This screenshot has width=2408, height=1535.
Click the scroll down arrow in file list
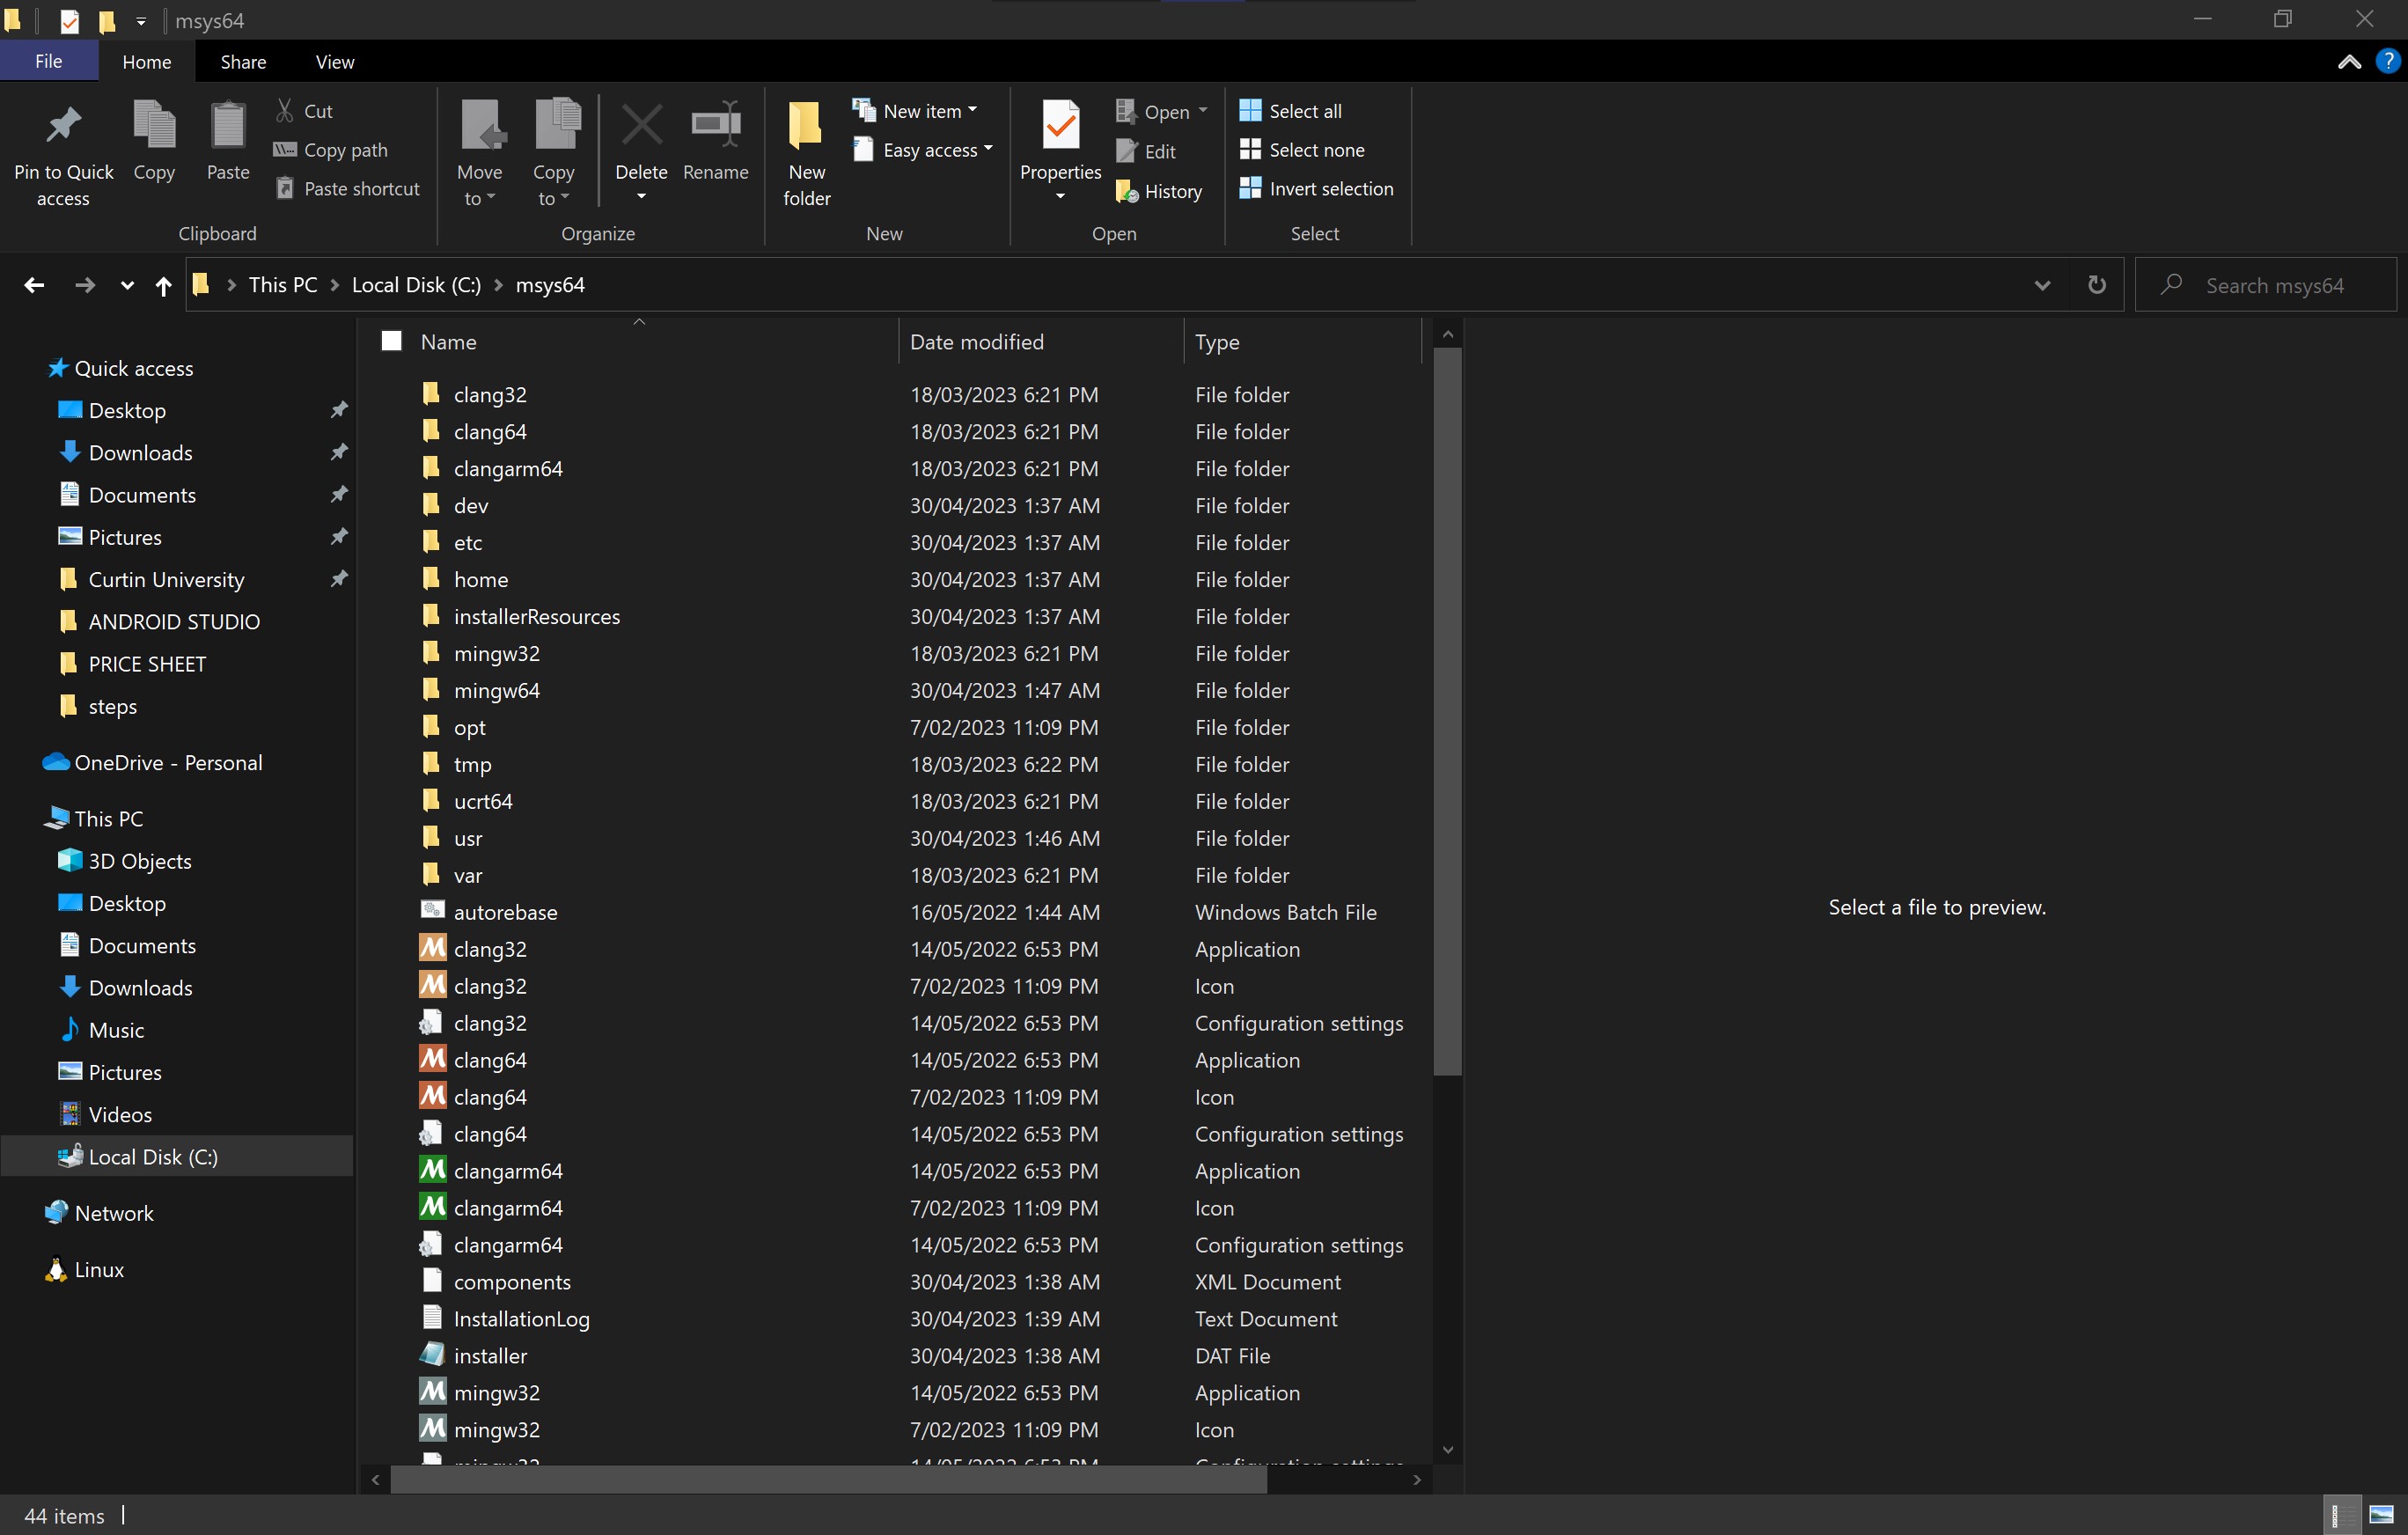[1447, 1449]
